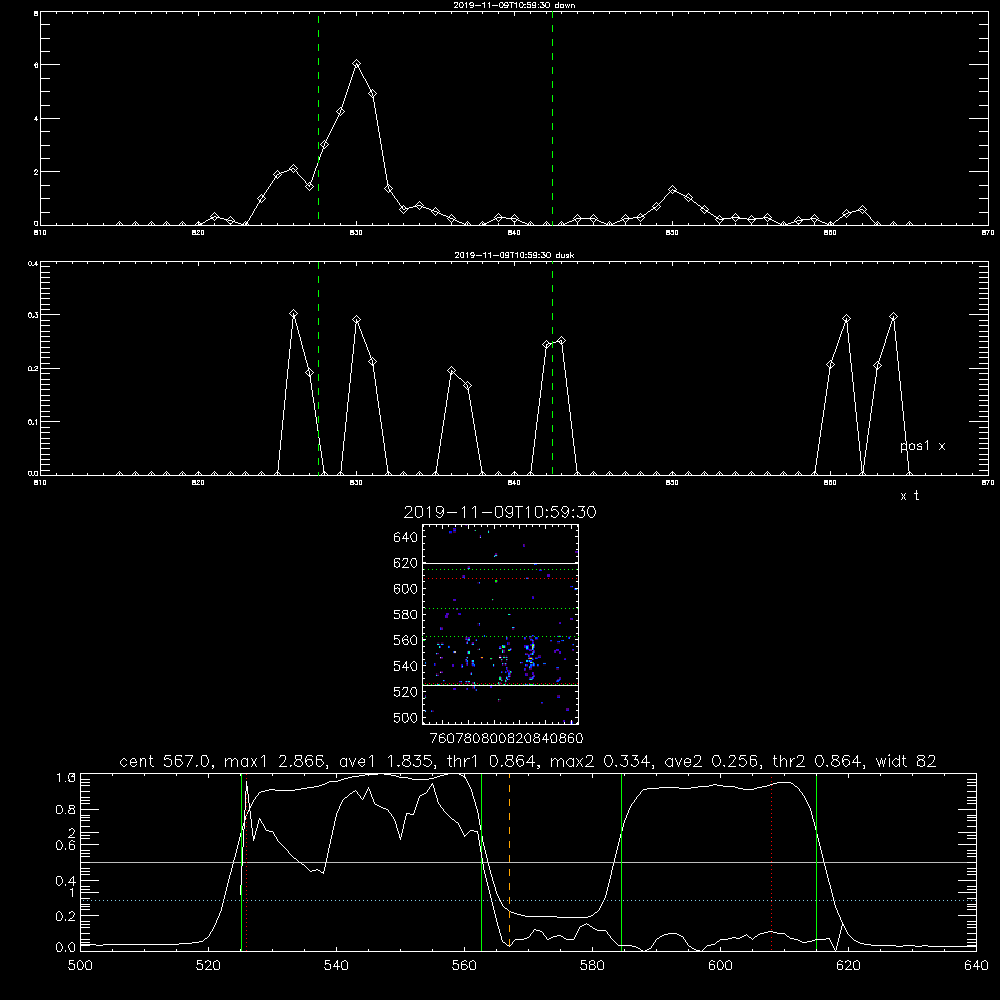Click the '0.2' y-axis label on bottom plot

click(x=66, y=916)
